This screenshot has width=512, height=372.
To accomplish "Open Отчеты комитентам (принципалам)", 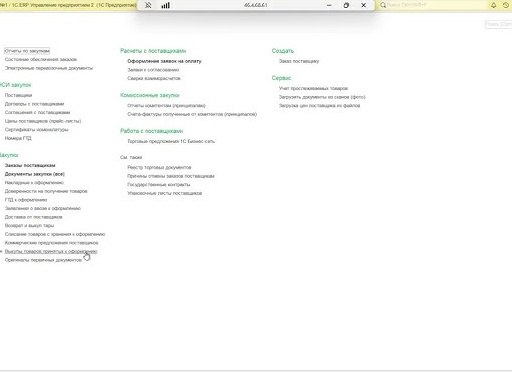I will click(x=166, y=106).
